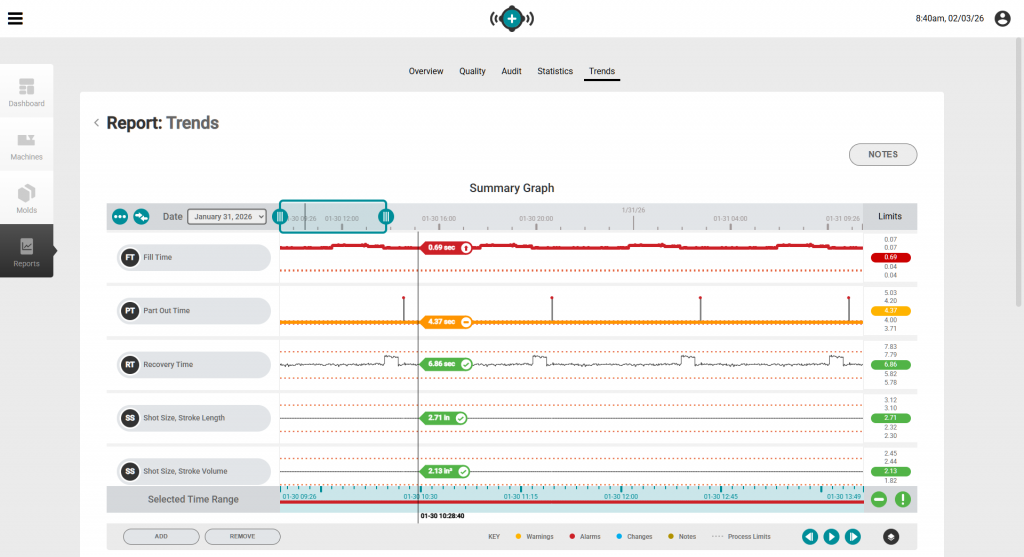Click the back chevron beside Report: Trends

97,123
